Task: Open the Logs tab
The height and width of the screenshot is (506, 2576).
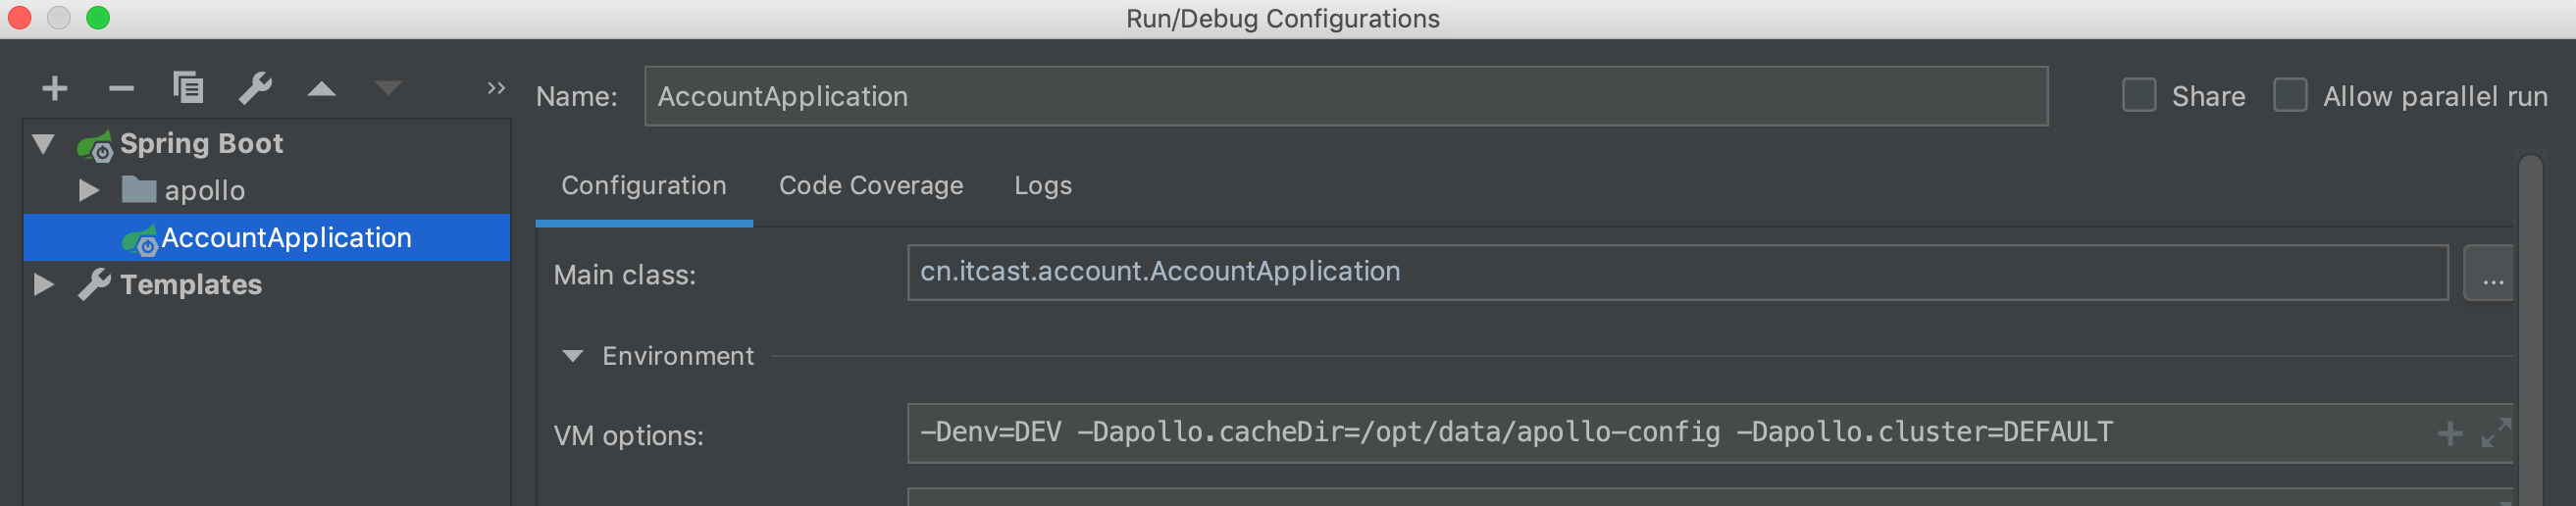Action: click(x=1042, y=186)
